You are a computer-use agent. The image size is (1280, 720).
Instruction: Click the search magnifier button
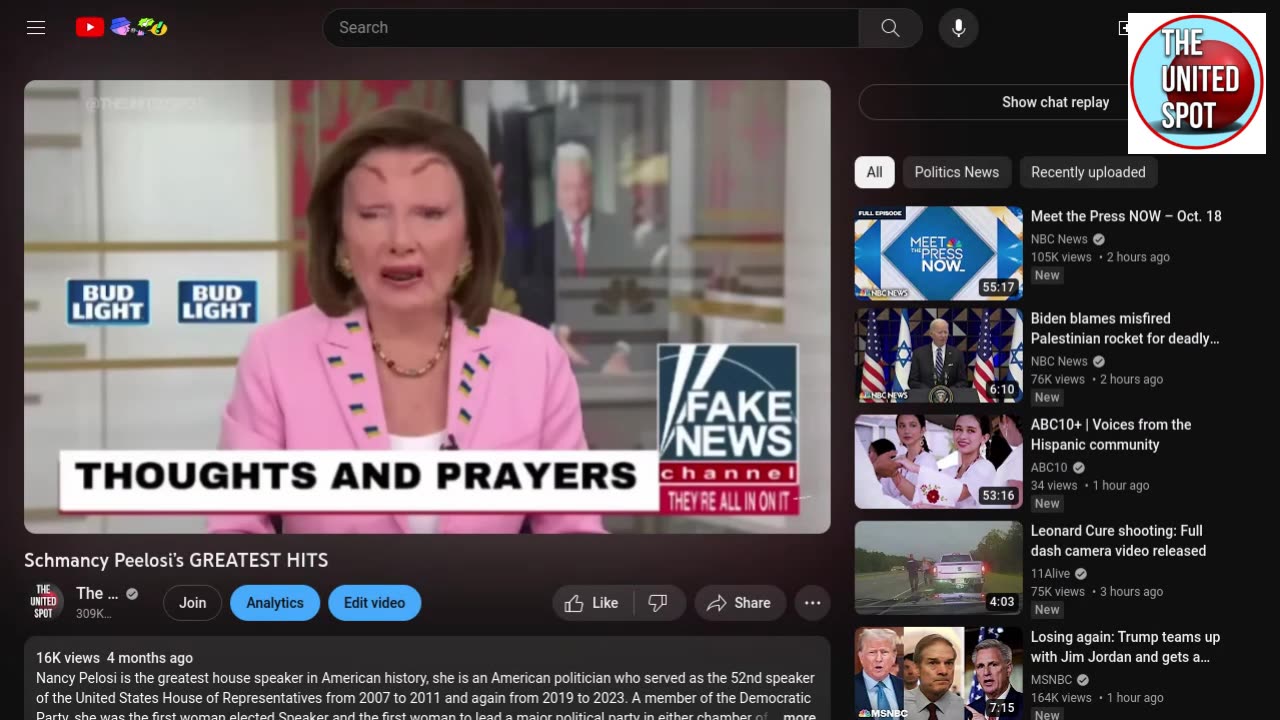[890, 28]
